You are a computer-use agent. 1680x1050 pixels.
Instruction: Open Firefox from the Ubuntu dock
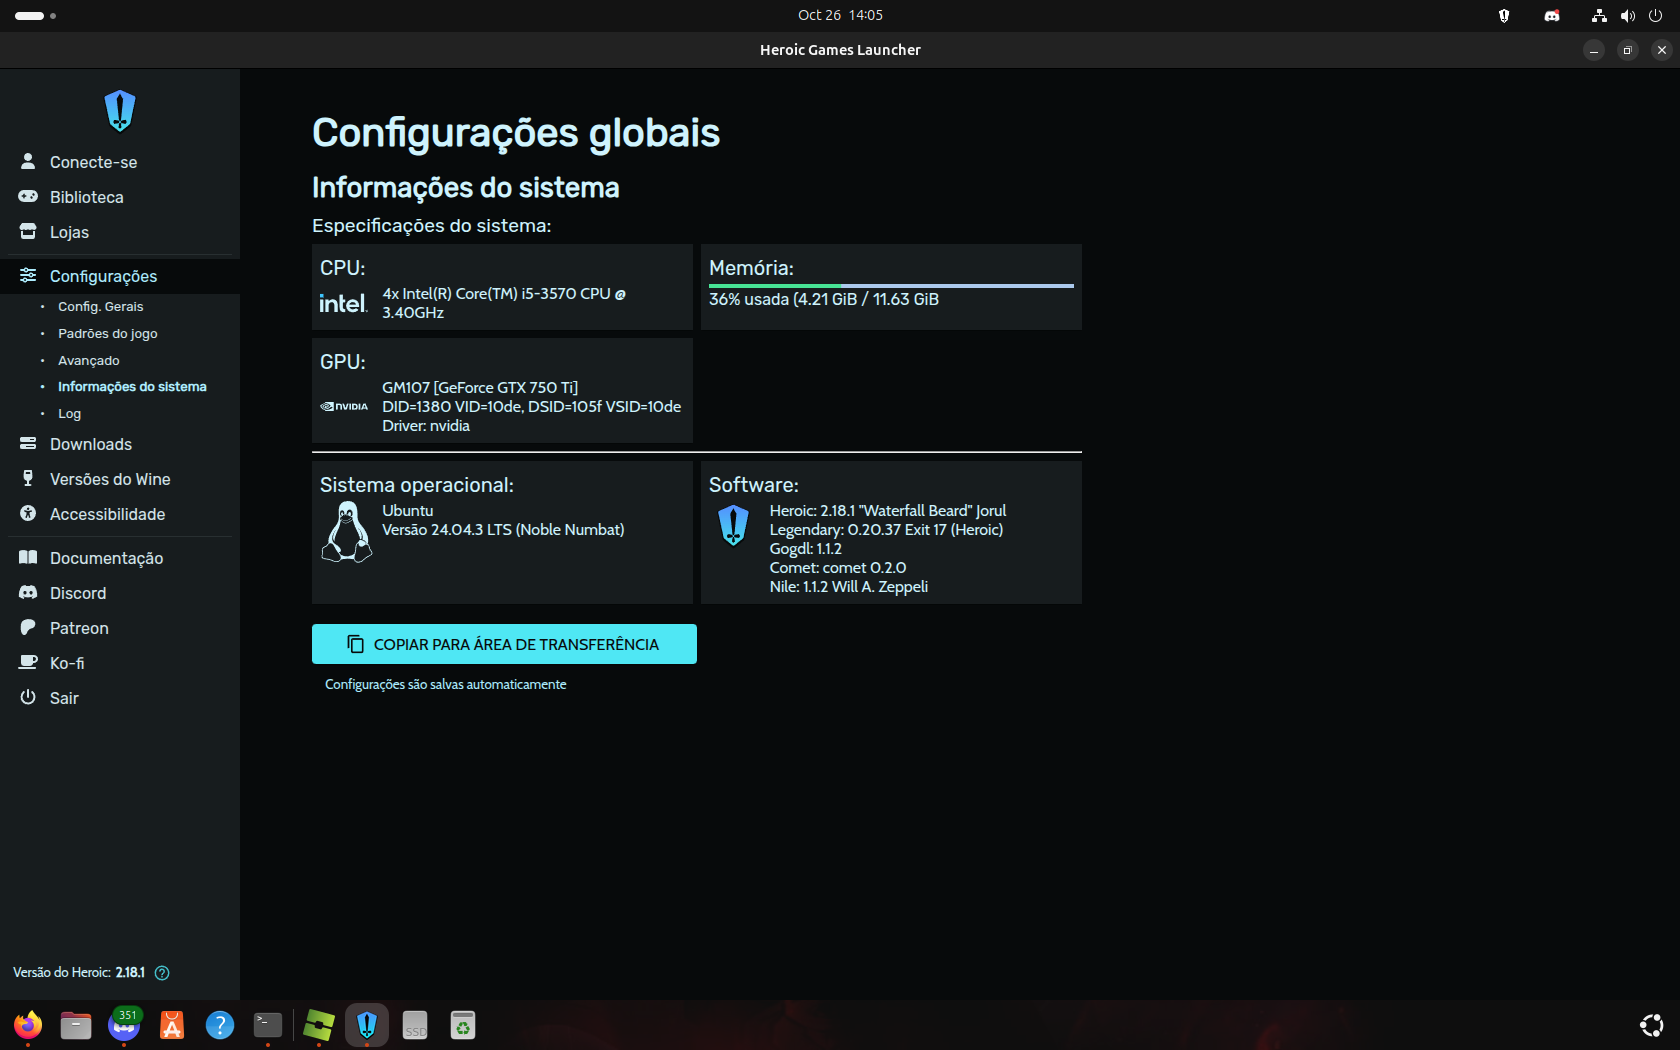click(x=28, y=1025)
